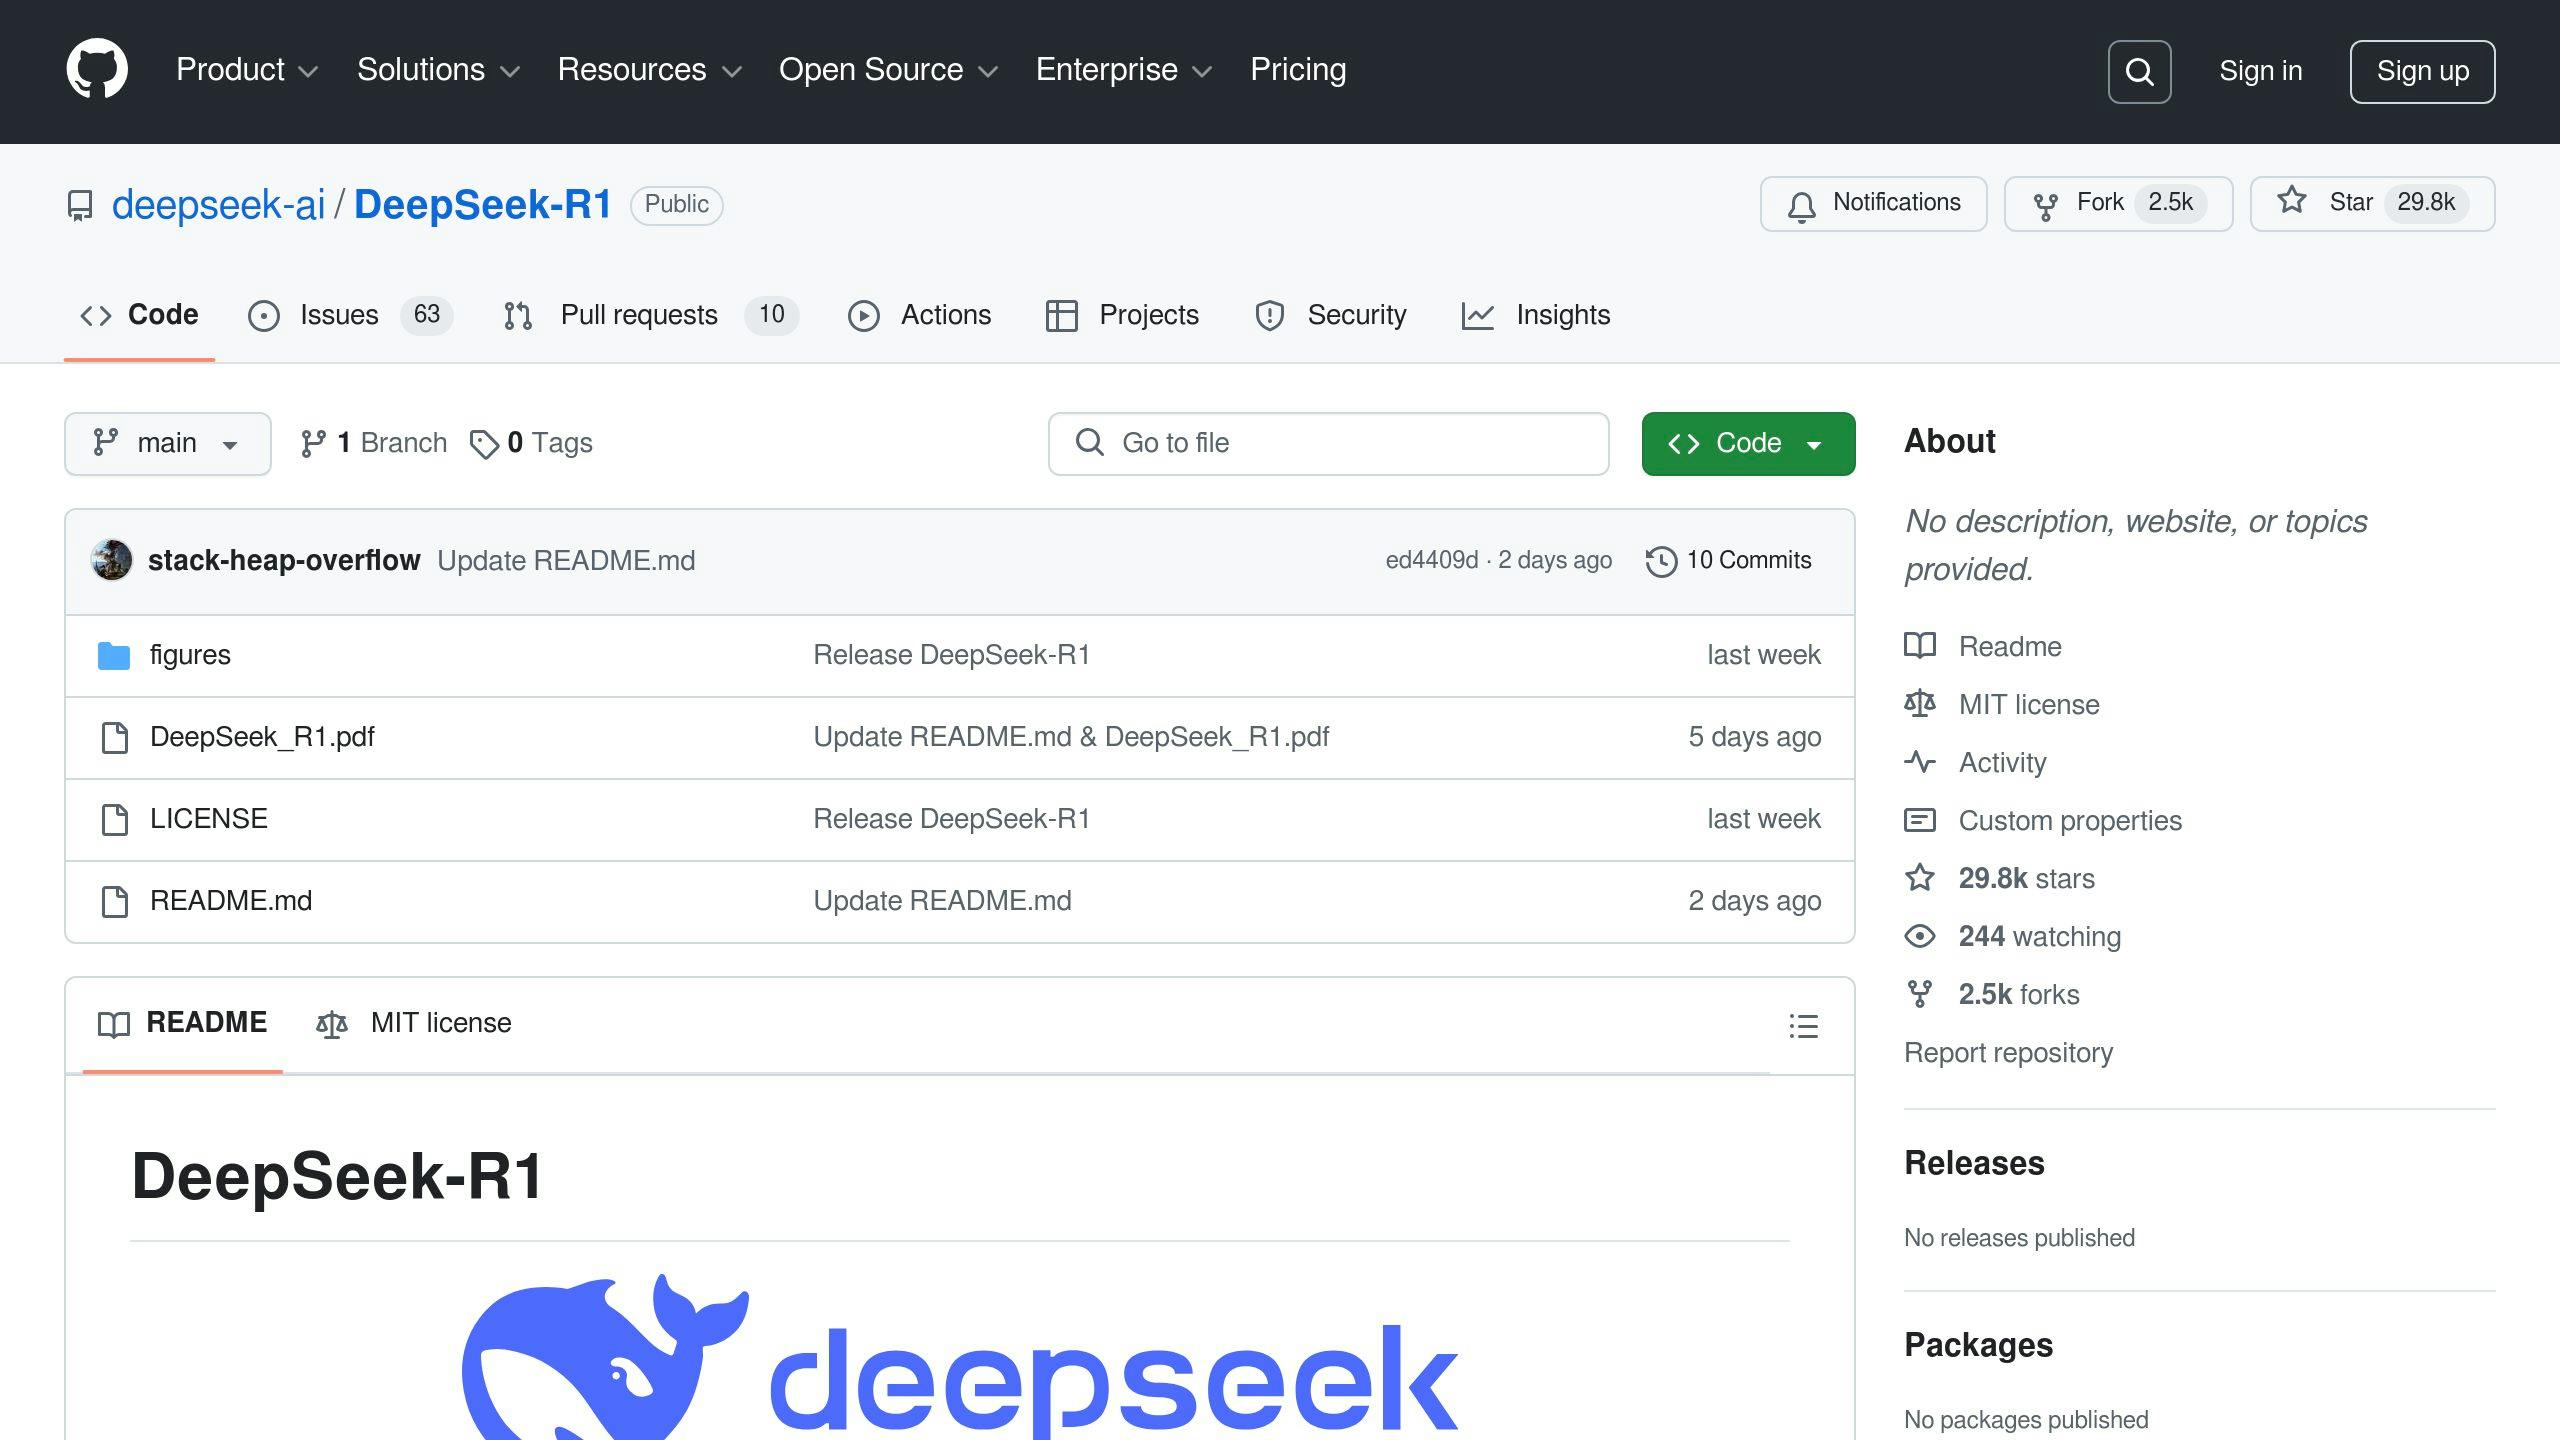Screen dimensions: 2560x1440
Task: Focus the Go to file search field
Action: point(1328,443)
